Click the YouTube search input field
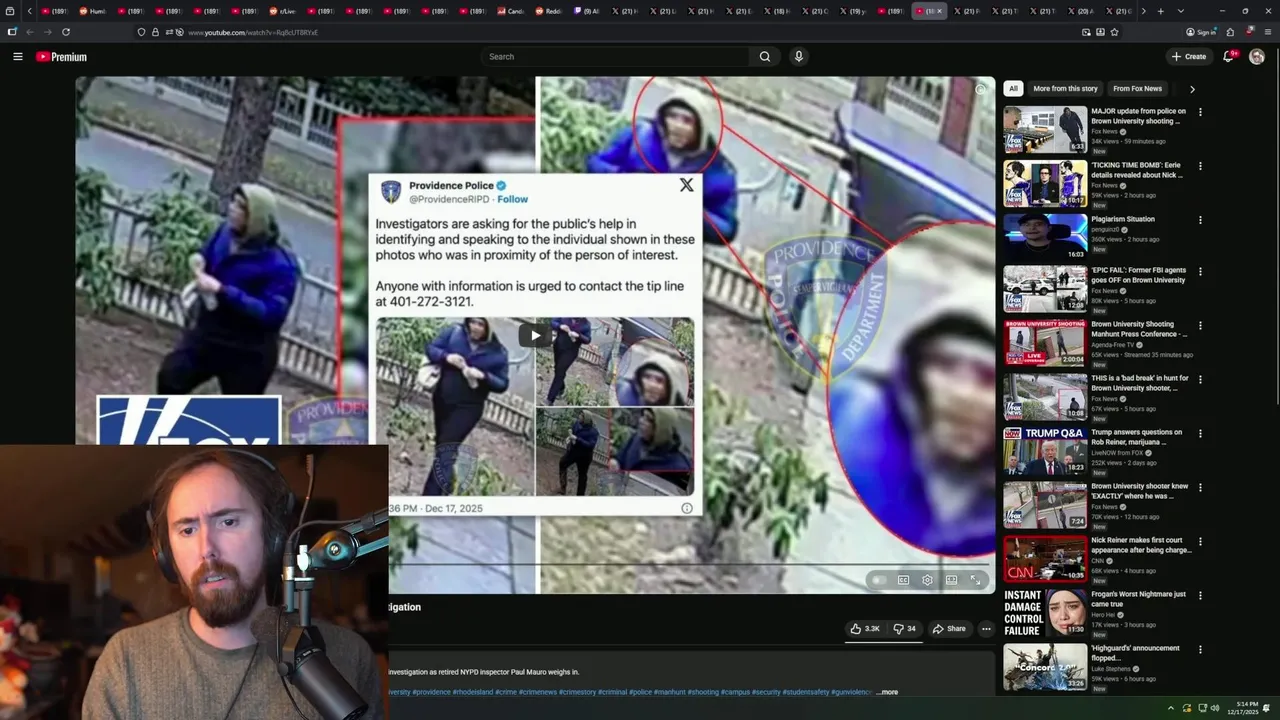The width and height of the screenshot is (1280, 720). [x=615, y=57]
